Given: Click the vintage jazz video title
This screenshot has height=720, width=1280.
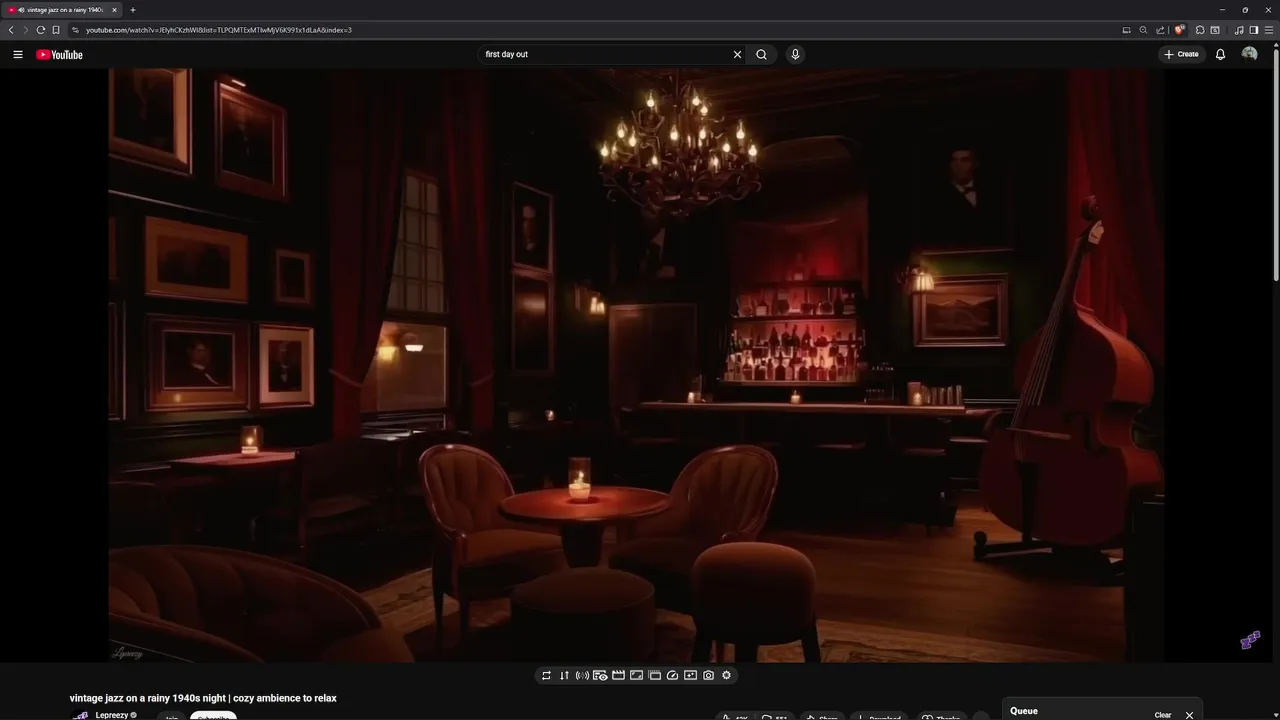Looking at the screenshot, I should 203,698.
